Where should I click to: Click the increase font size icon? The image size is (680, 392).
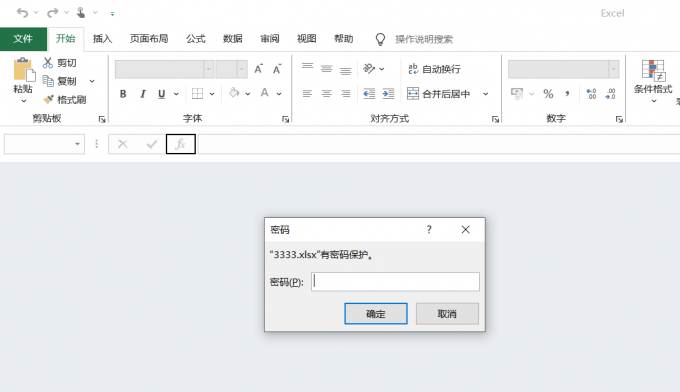(258, 69)
